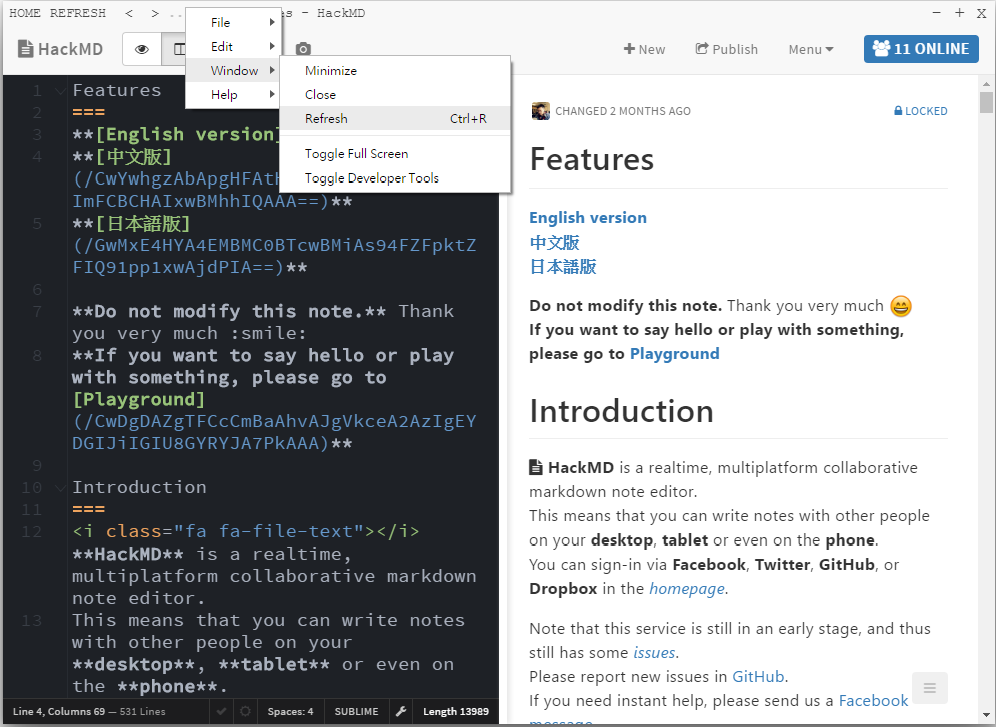Image resolution: width=996 pixels, height=727 pixels.
Task: Open the Facebook link
Action: pos(873,701)
